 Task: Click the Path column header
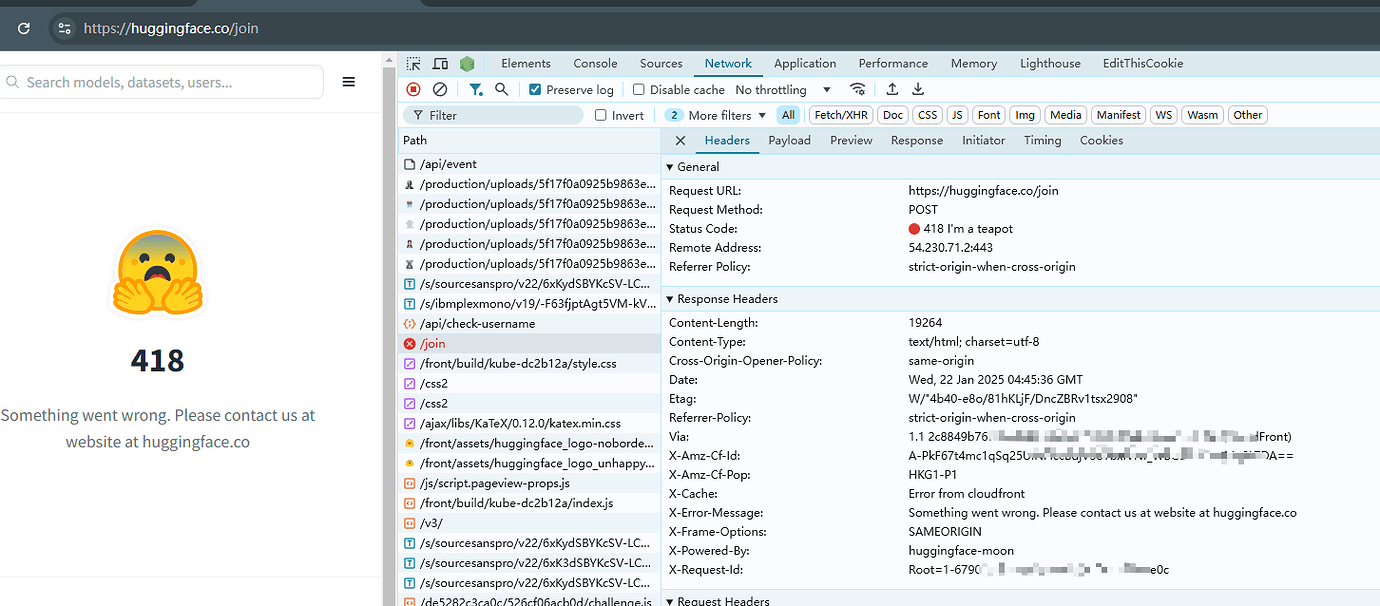pyautogui.click(x=530, y=141)
